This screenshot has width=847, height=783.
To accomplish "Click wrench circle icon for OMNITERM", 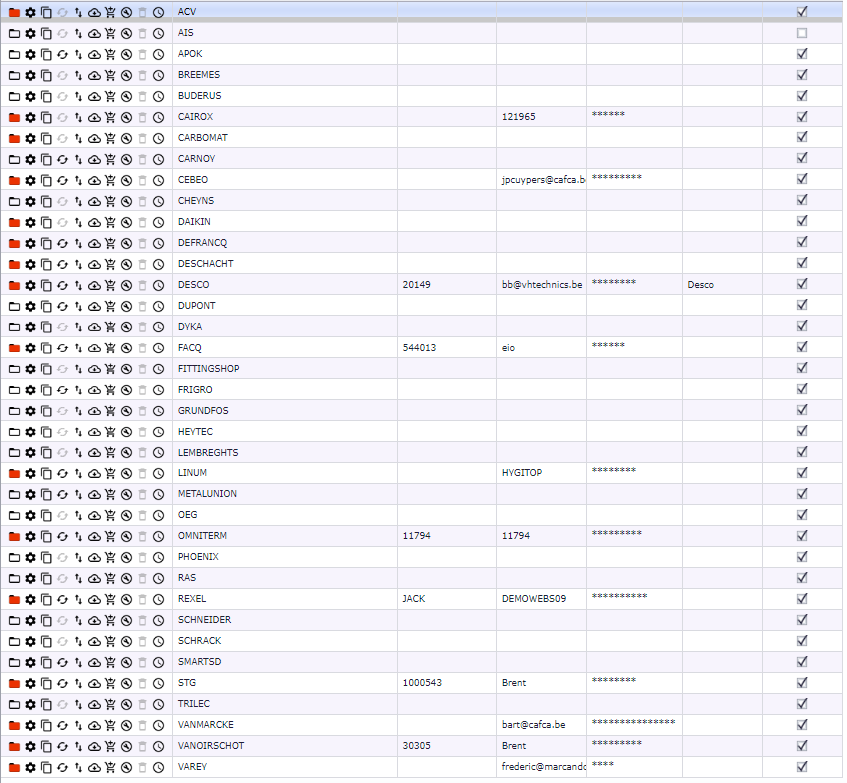I will [x=126, y=537].
